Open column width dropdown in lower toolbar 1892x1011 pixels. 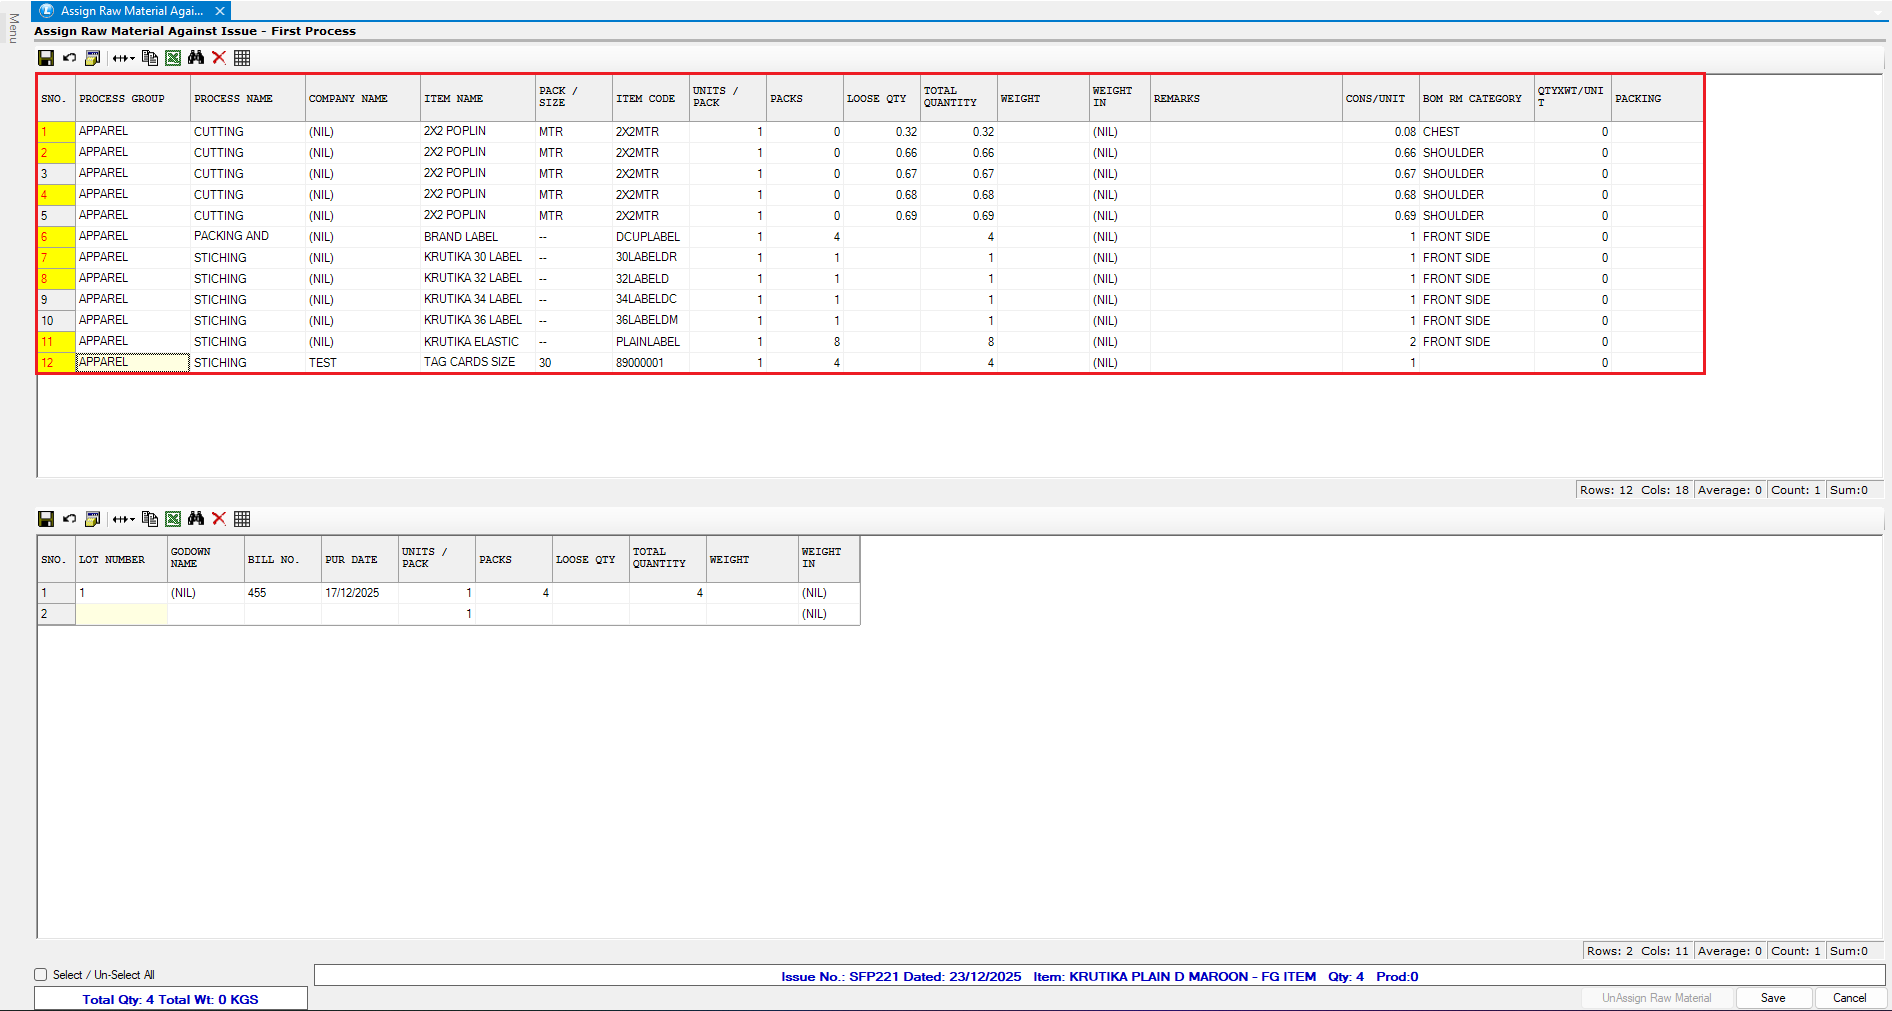[x=123, y=519]
